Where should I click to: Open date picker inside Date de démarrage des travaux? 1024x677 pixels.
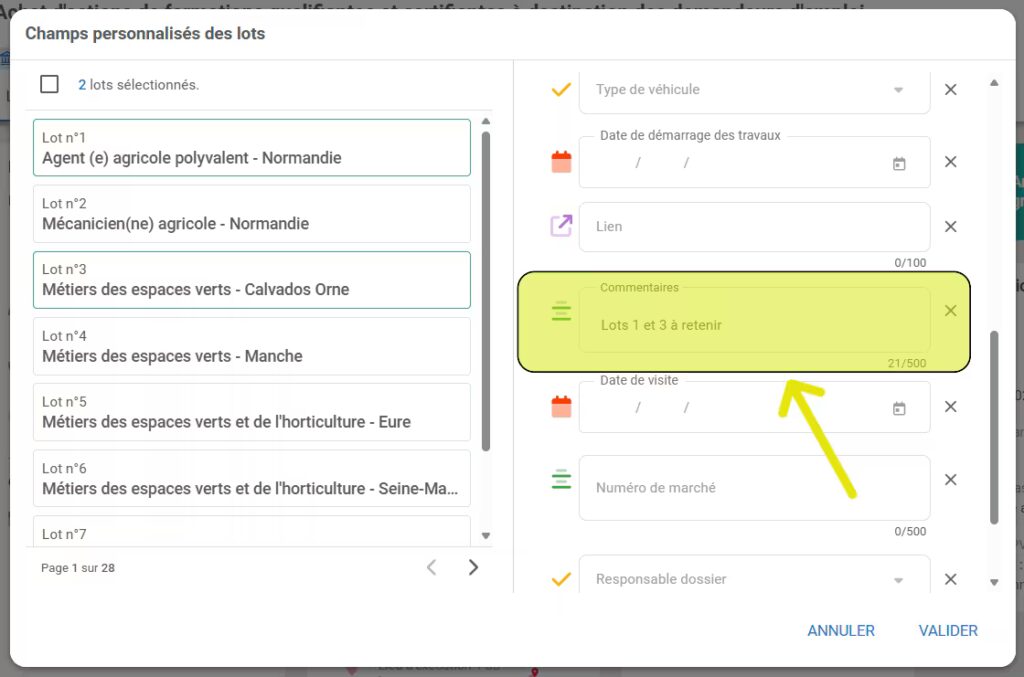[899, 161]
